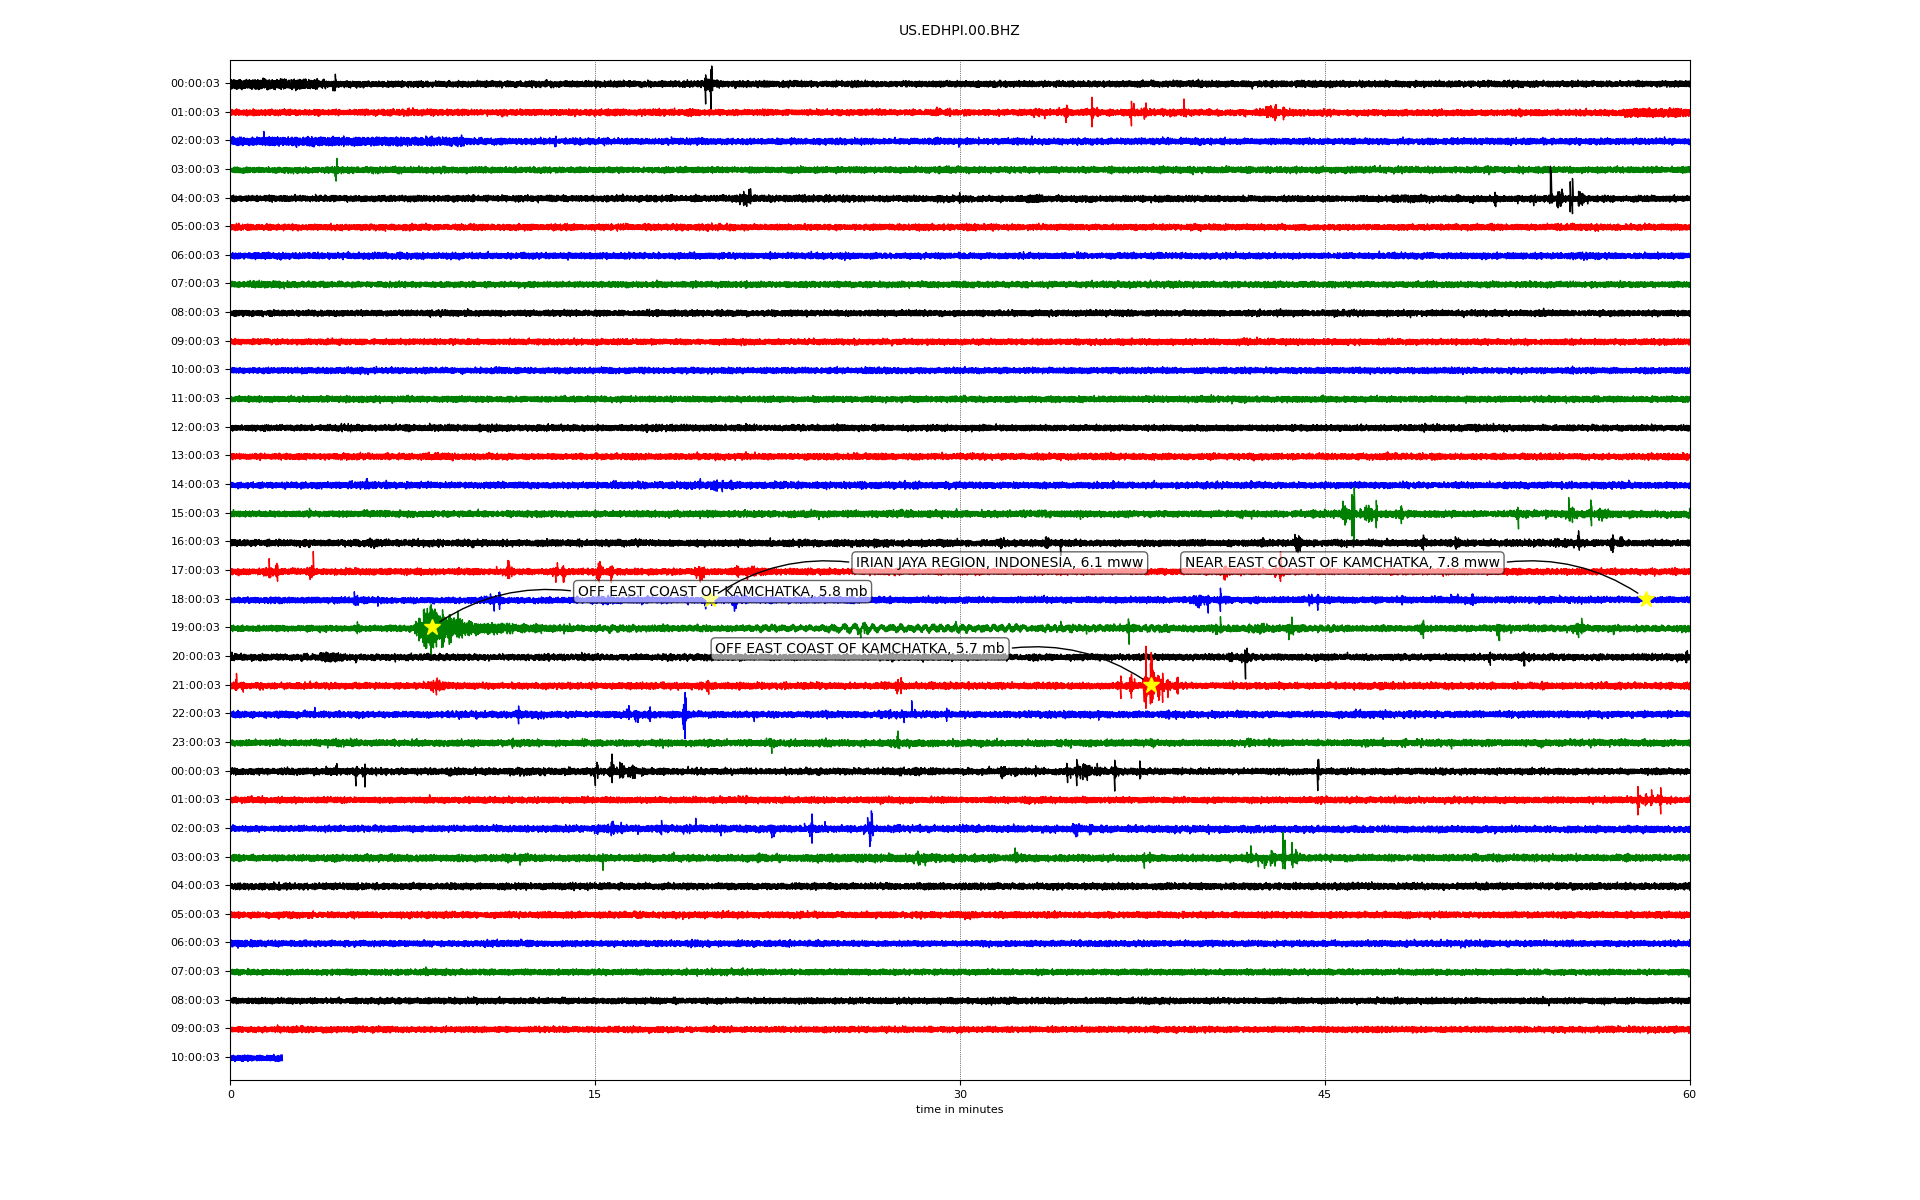Click the OFF EAST COAST OF KAMCHATKA 5.8 mb label
1920x1200 pixels.
pyautogui.click(x=722, y=591)
